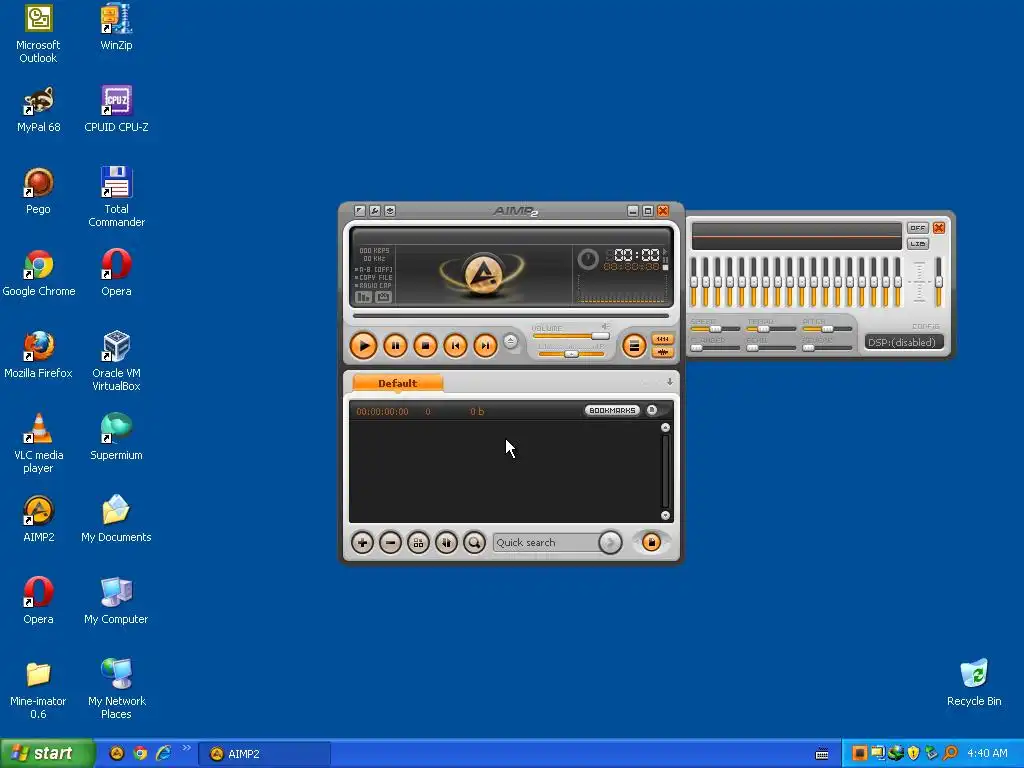This screenshot has width=1024, height=768.
Task: Click the bars button on the display
Action: click(x=363, y=297)
